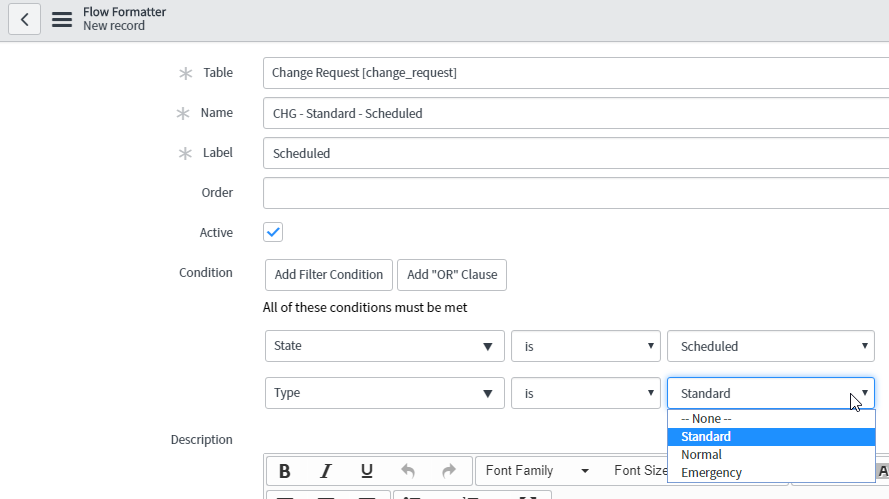This screenshot has width=889, height=499.
Task: Click the Label text field
Action: [575, 153]
